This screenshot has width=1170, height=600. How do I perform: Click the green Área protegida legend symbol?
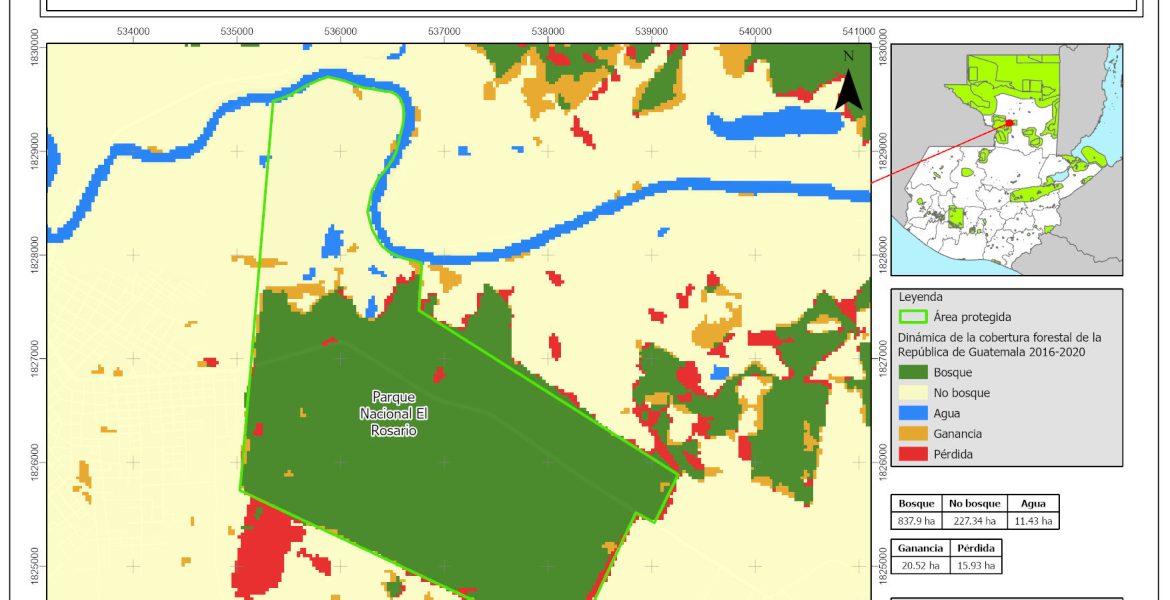coord(913,317)
